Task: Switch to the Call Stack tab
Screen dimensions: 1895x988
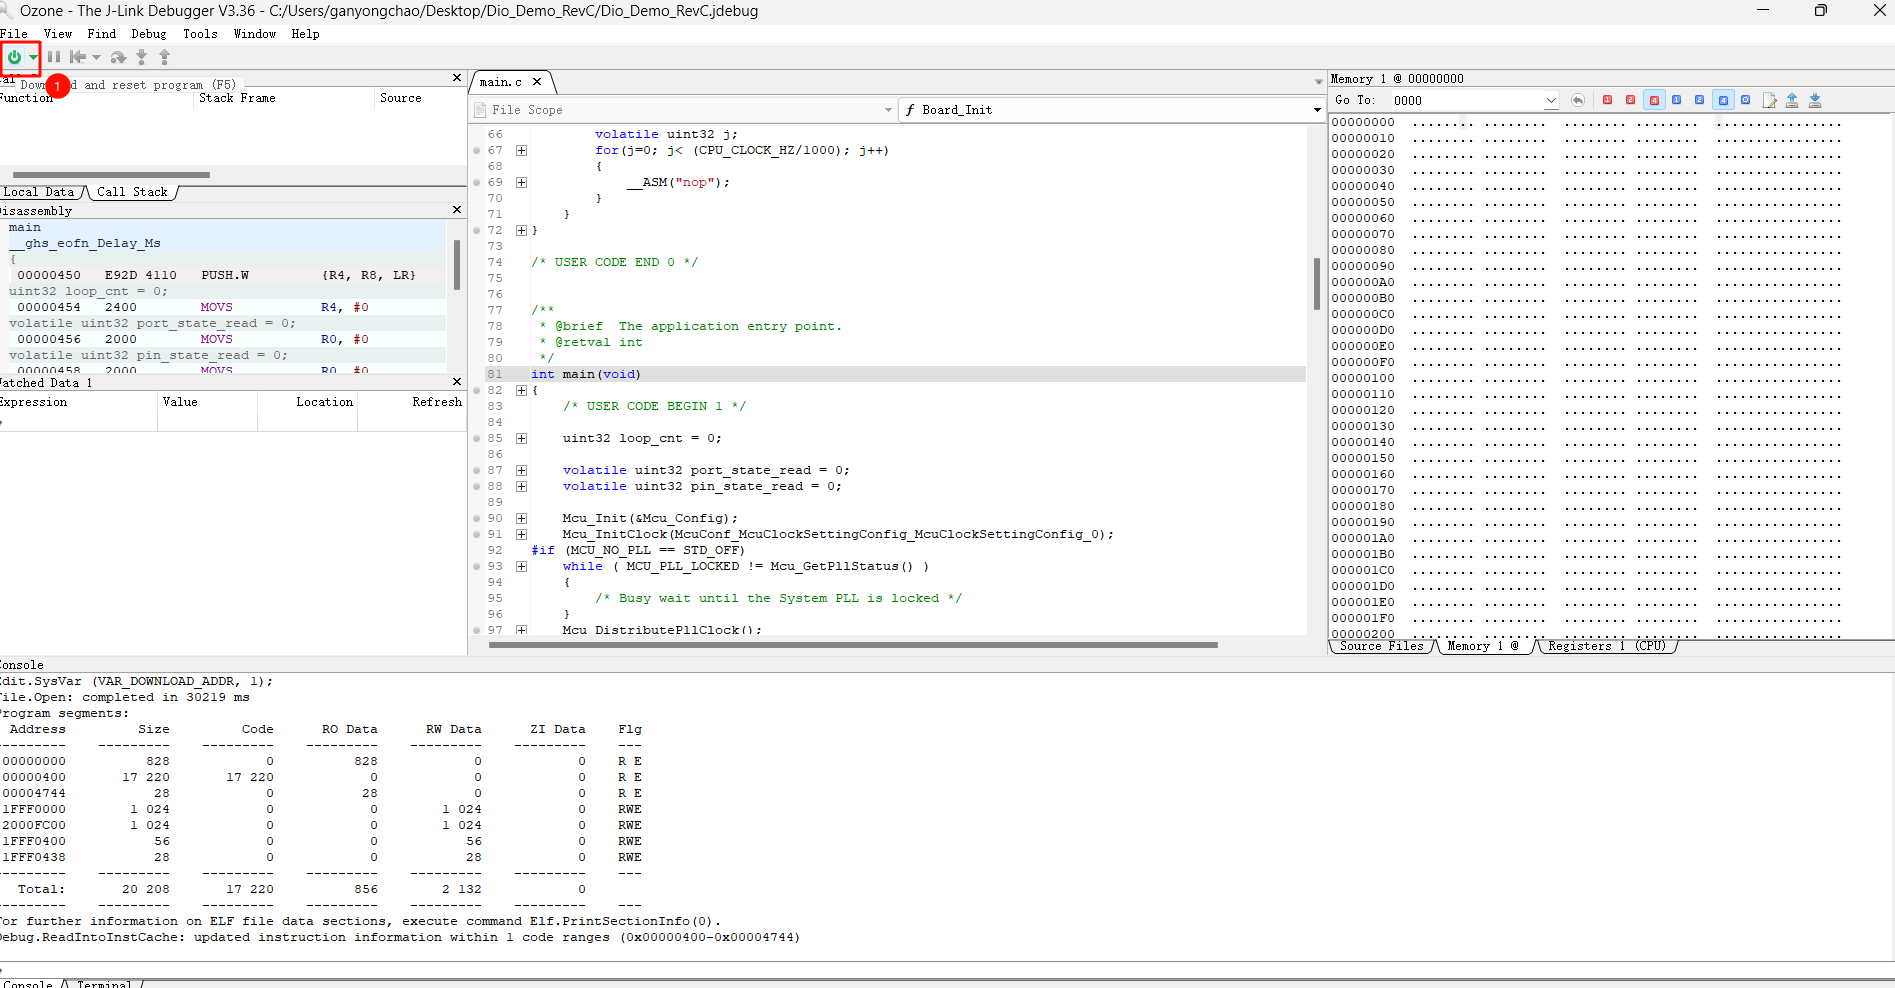Action: (132, 192)
